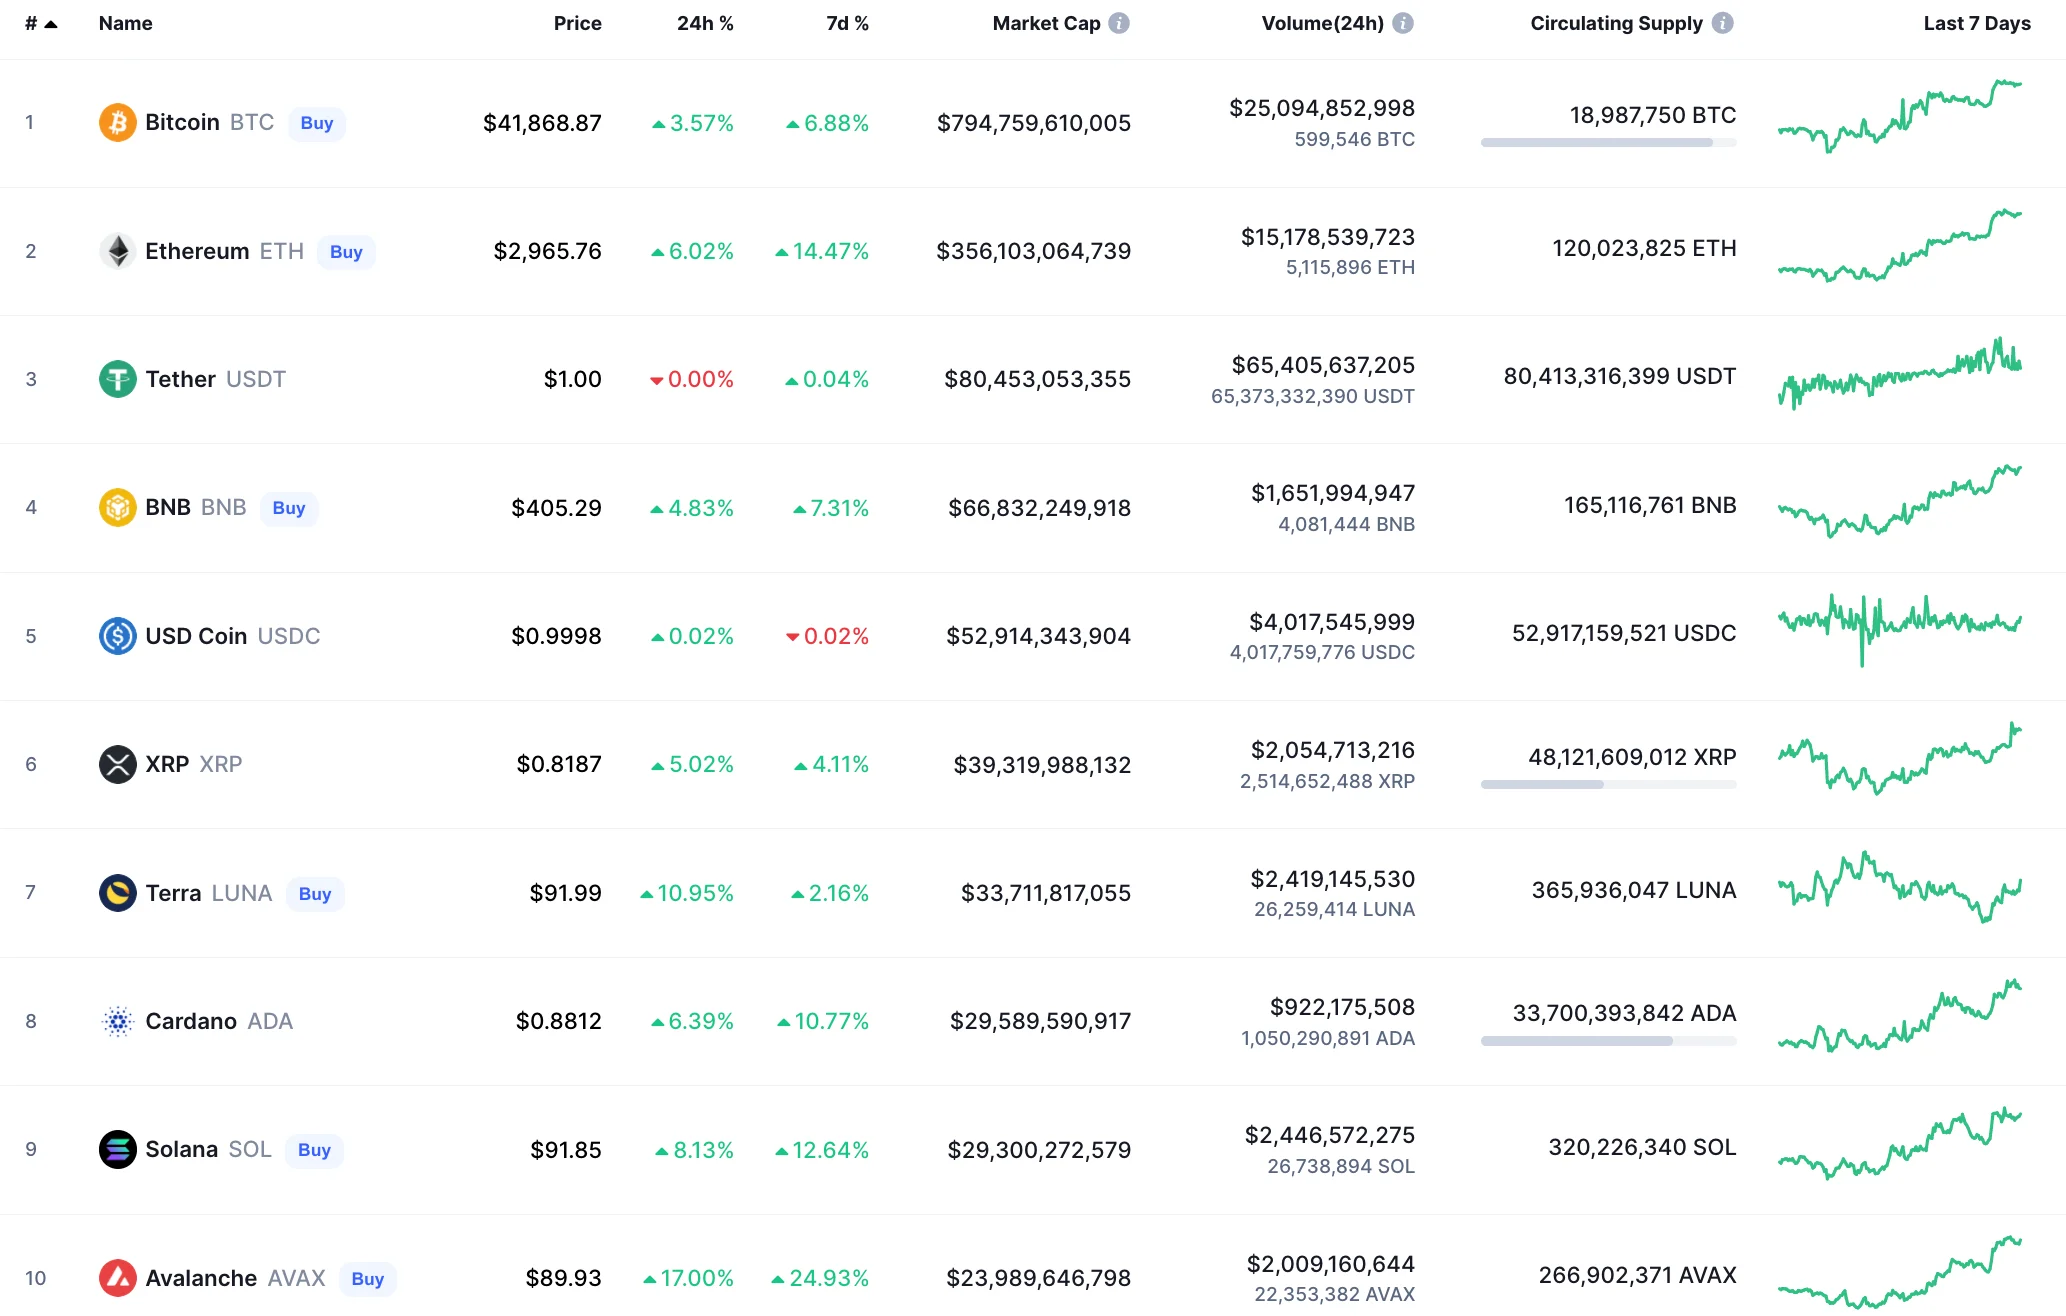Sort table by Name column header
The height and width of the screenshot is (1316, 2066).
(x=125, y=23)
